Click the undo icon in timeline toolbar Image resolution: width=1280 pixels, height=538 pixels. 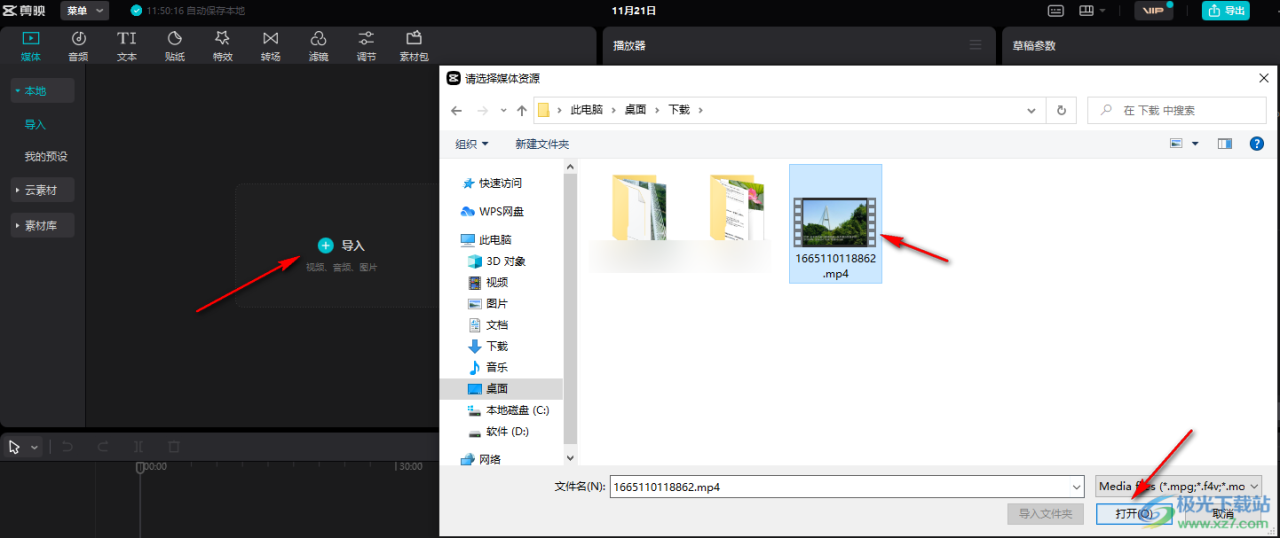(68, 447)
